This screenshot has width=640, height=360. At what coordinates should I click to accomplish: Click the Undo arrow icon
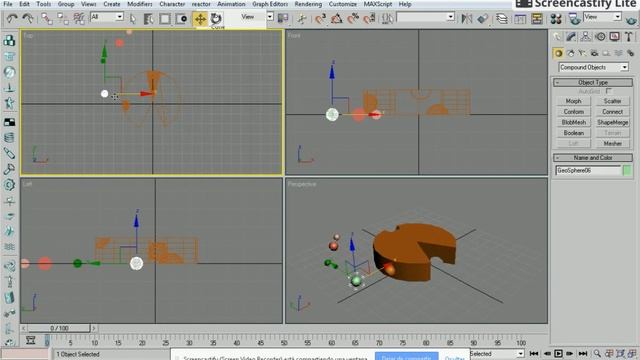(x=12, y=18)
